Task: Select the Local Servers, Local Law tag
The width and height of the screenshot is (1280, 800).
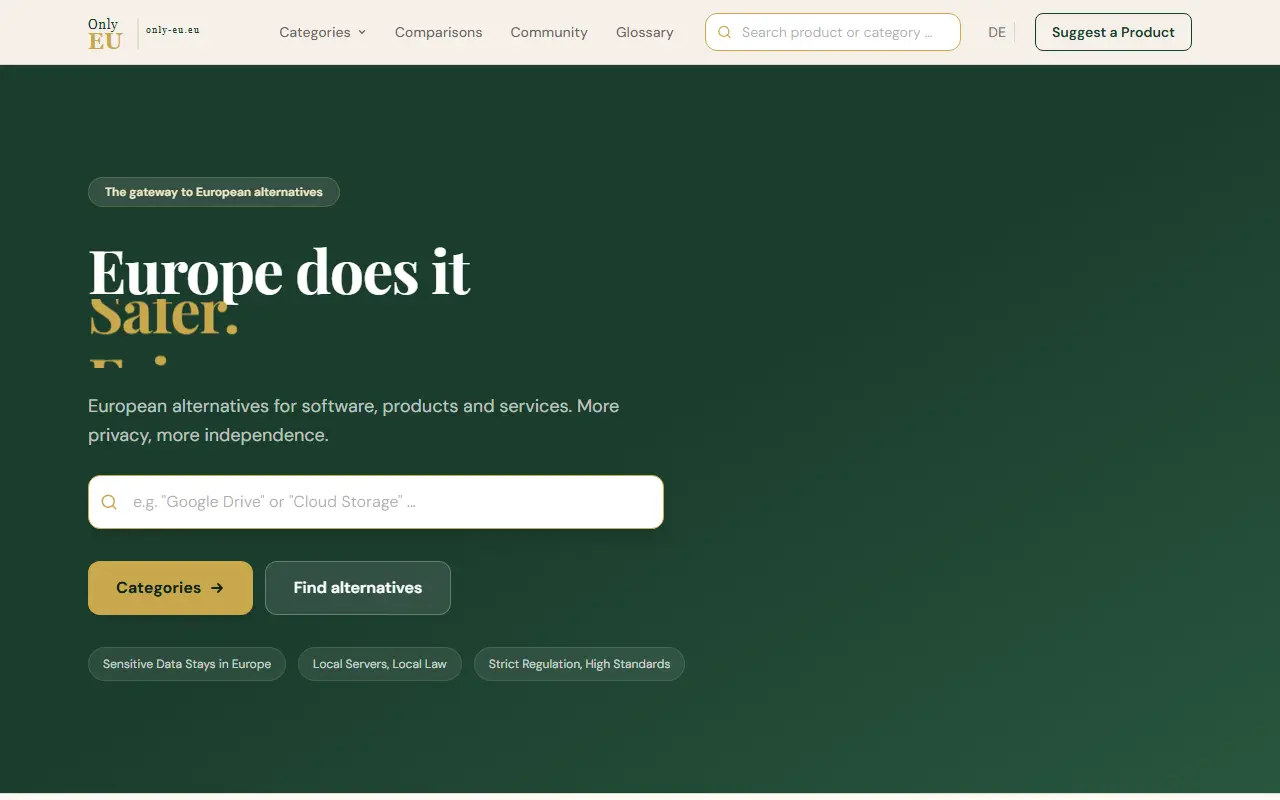Action: (380, 664)
